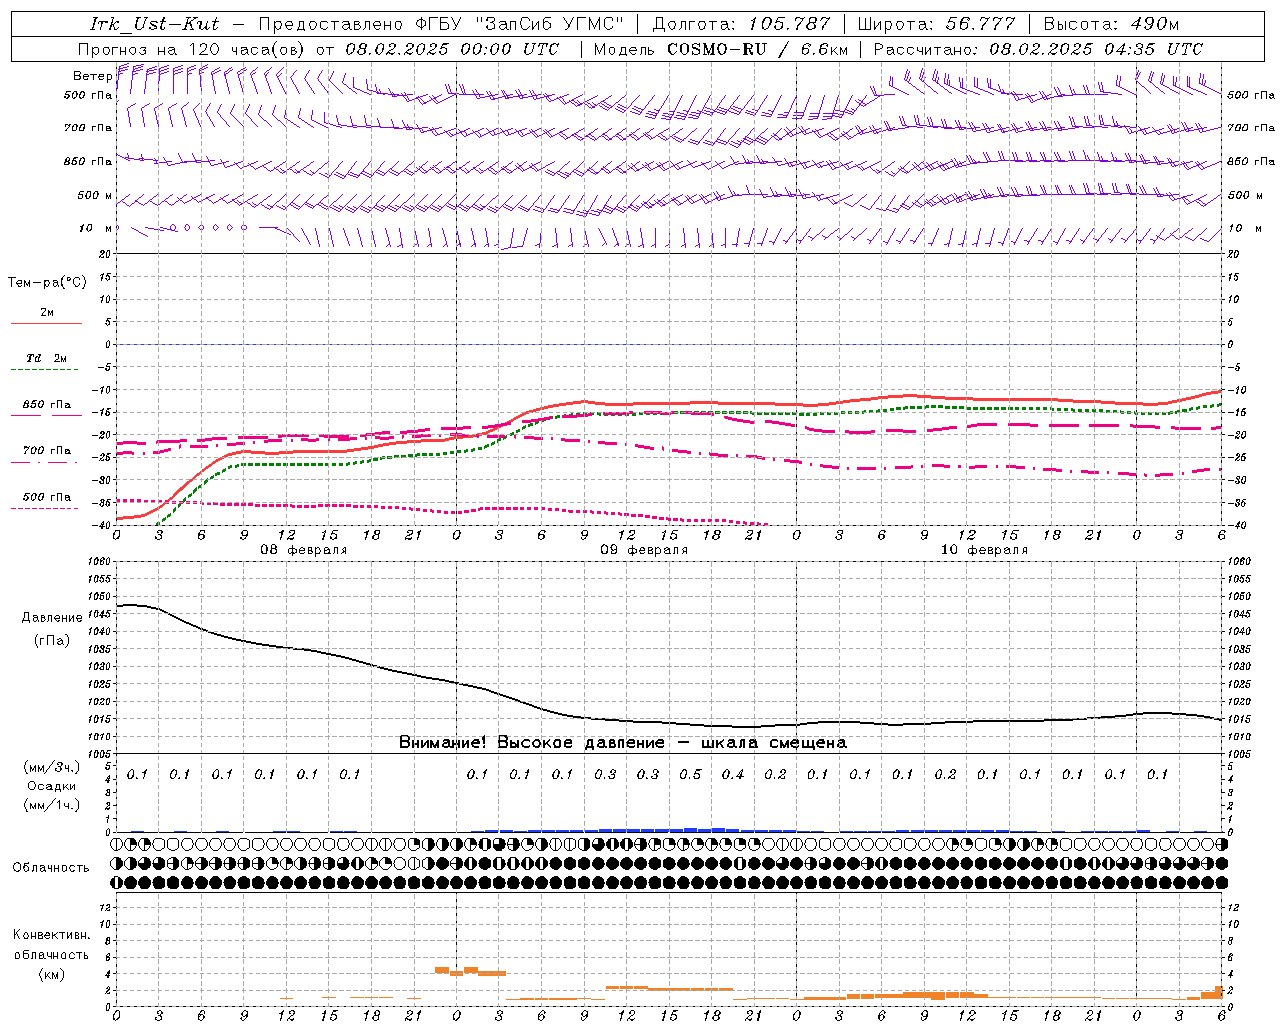Click the computed time "Рассчитано: 08.02.2025 04:35 UTC"
The image size is (1280, 1024).
pyautogui.click(x=1038, y=49)
